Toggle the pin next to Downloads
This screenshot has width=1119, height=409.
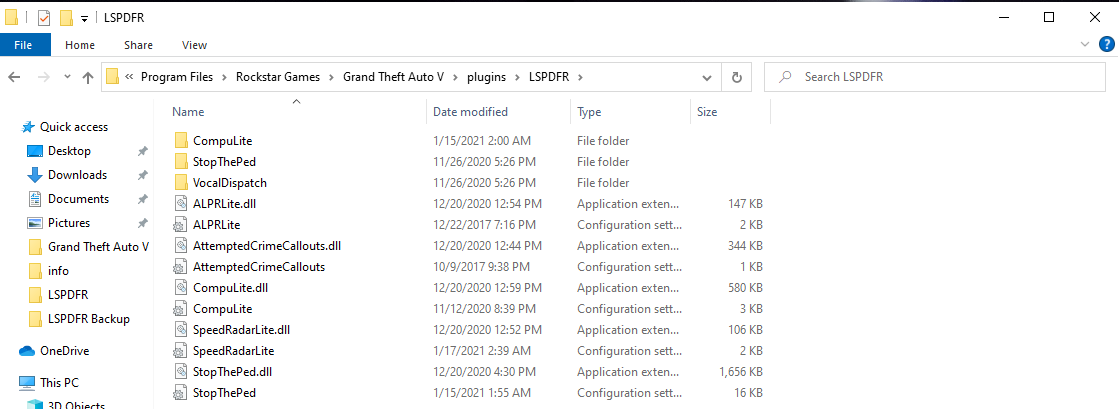[x=142, y=175]
